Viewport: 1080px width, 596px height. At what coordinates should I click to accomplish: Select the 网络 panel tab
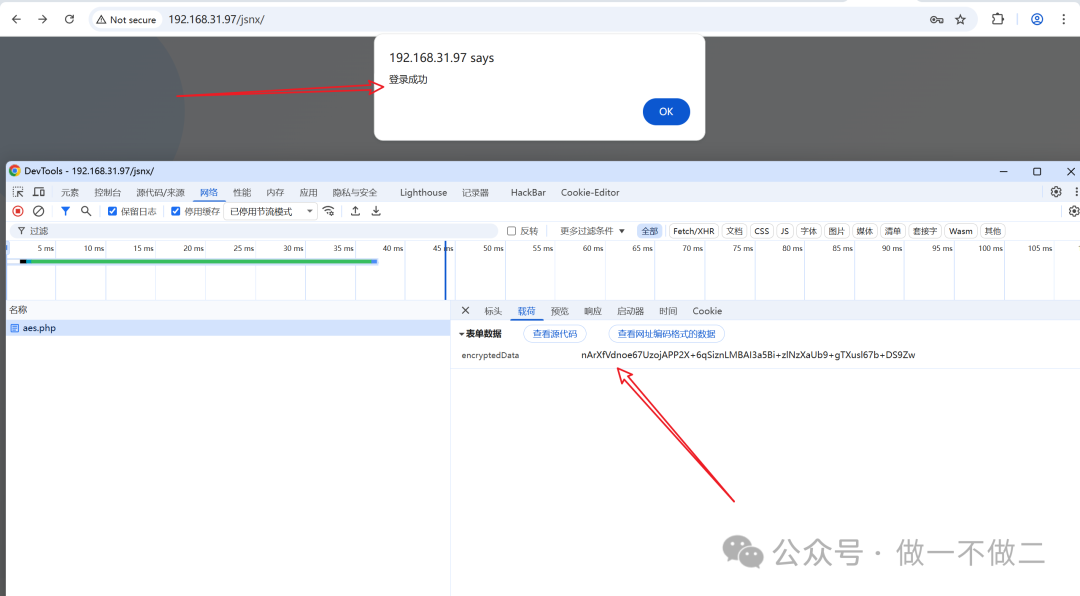pyautogui.click(x=209, y=193)
